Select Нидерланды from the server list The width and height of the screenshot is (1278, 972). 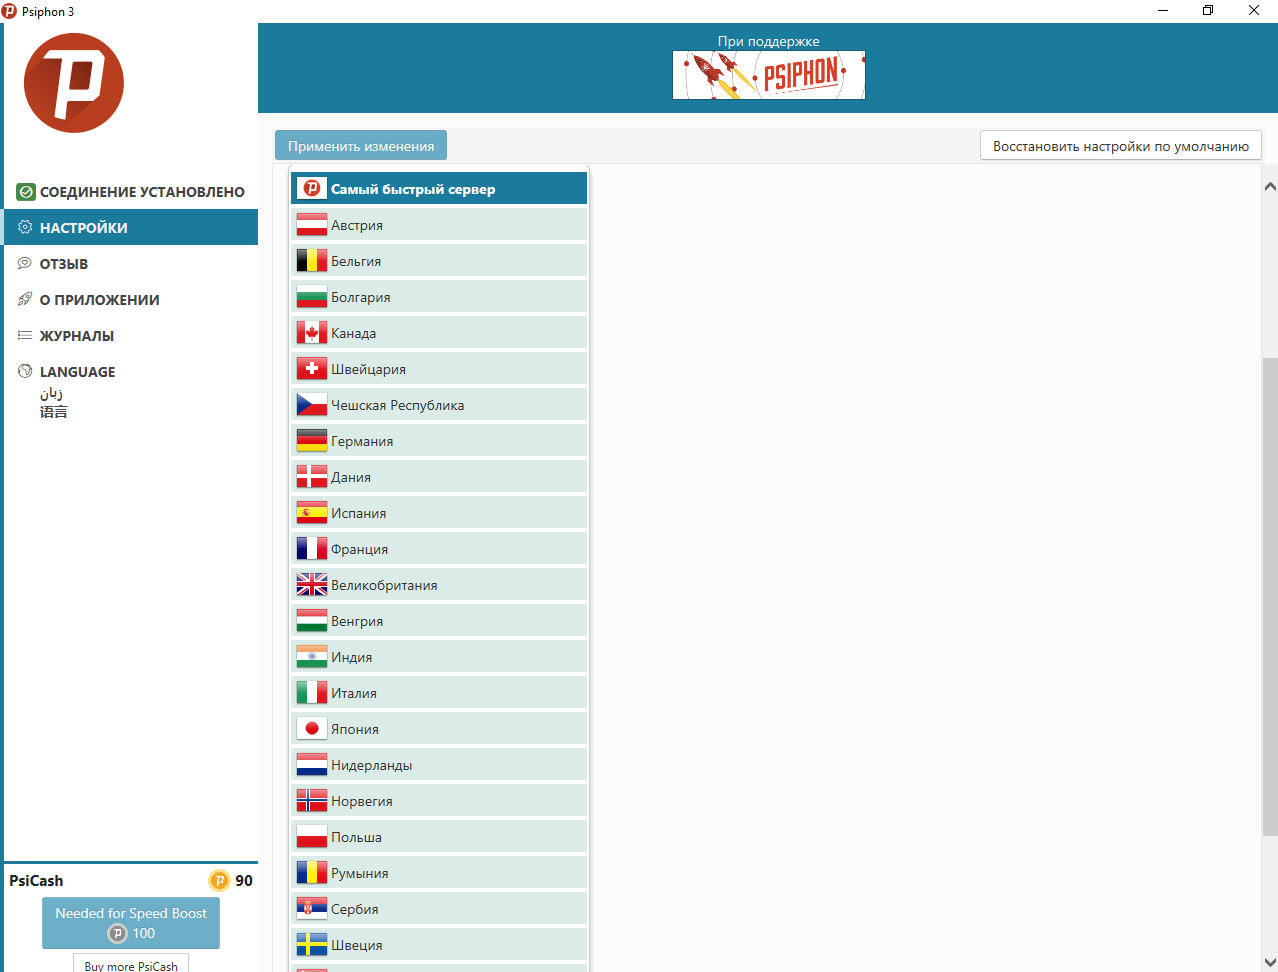click(x=439, y=765)
